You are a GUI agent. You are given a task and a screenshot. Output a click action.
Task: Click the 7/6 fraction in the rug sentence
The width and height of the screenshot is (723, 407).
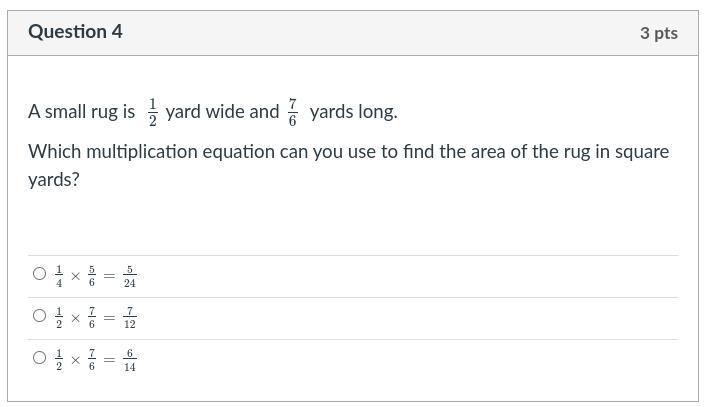(293, 111)
